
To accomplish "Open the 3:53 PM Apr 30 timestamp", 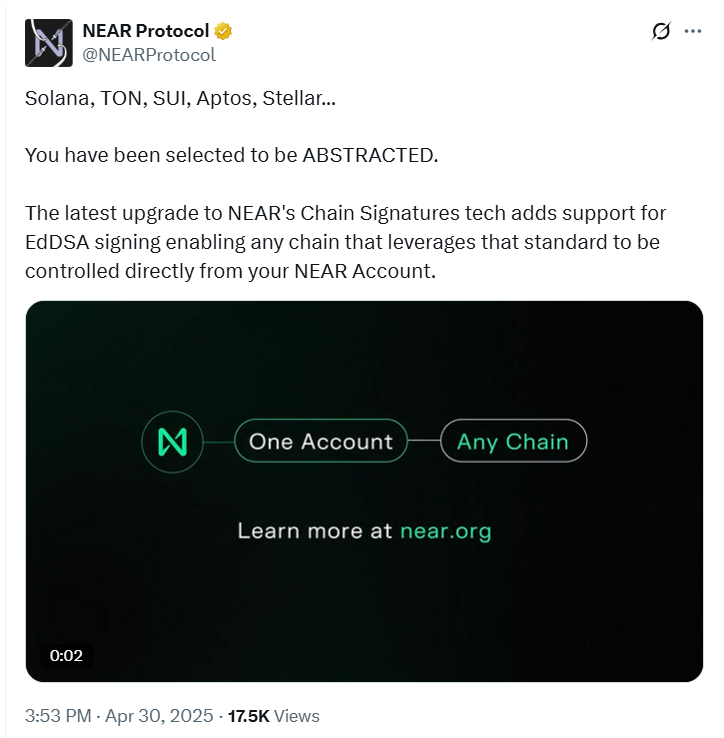I will [x=119, y=716].
